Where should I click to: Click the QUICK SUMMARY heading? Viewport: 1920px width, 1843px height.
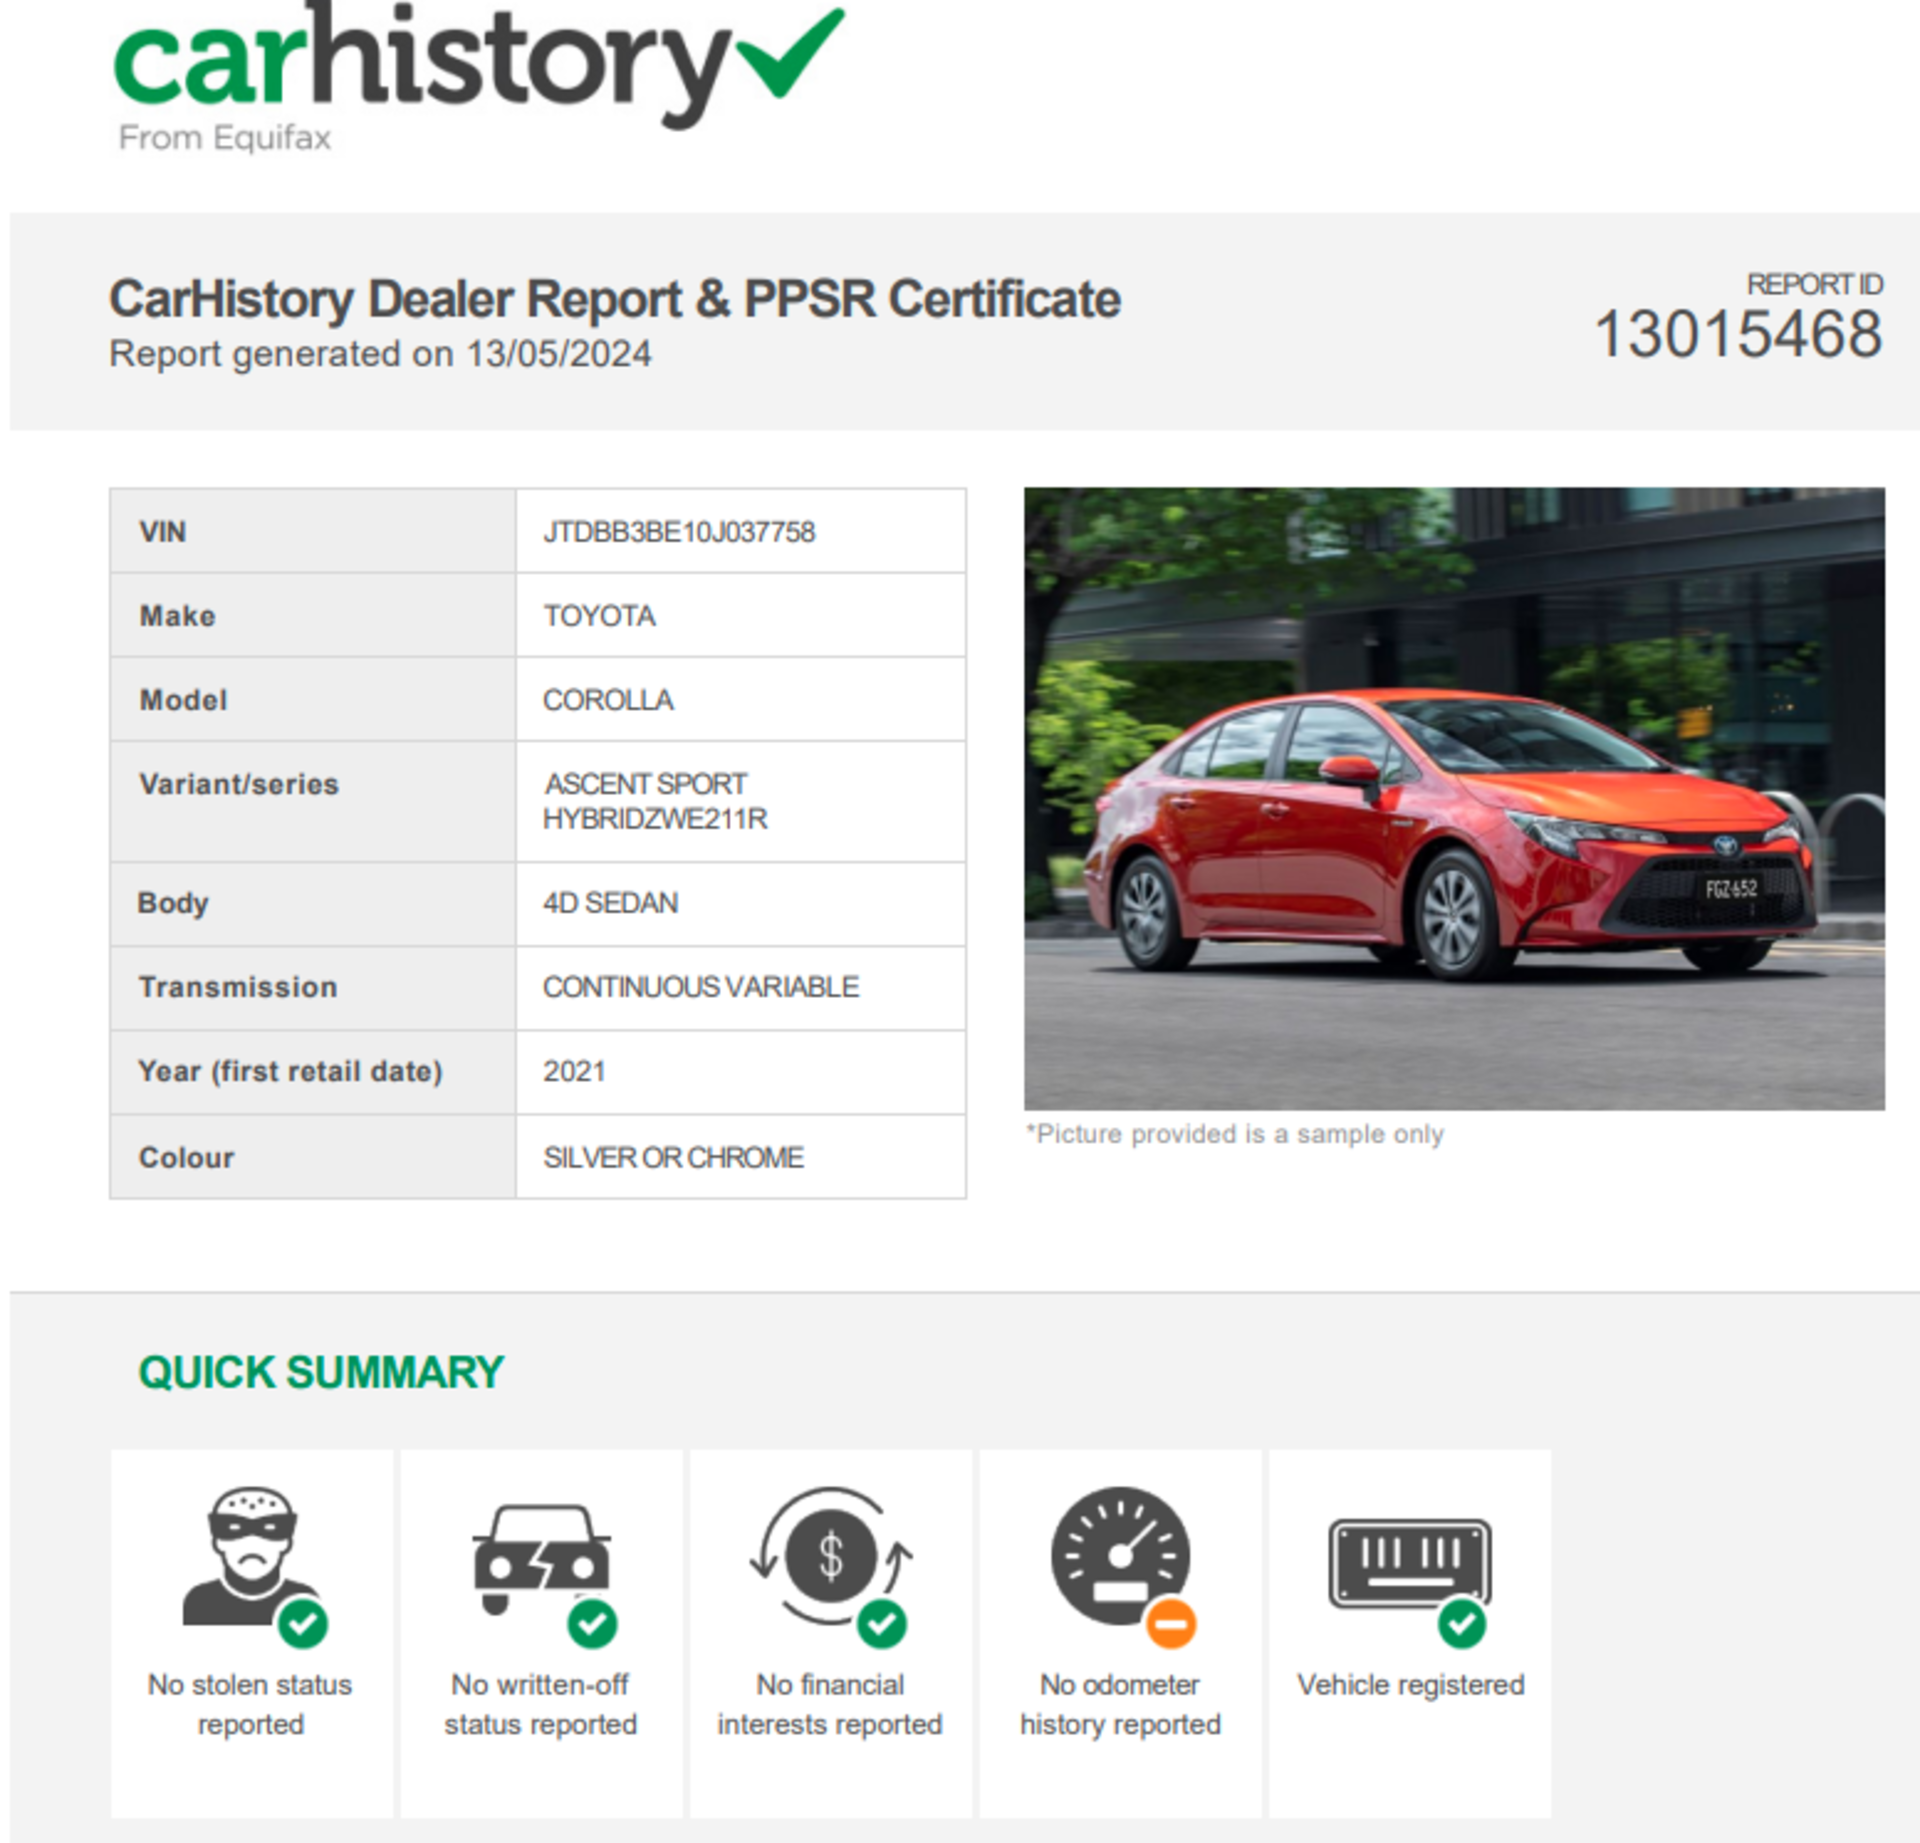tap(321, 1372)
